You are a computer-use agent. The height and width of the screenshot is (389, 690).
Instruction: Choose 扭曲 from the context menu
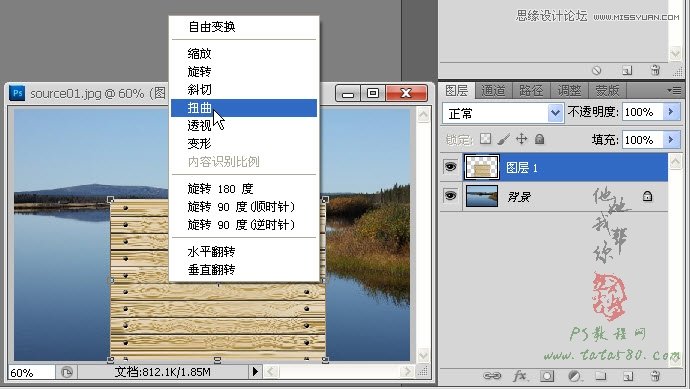click(244, 108)
